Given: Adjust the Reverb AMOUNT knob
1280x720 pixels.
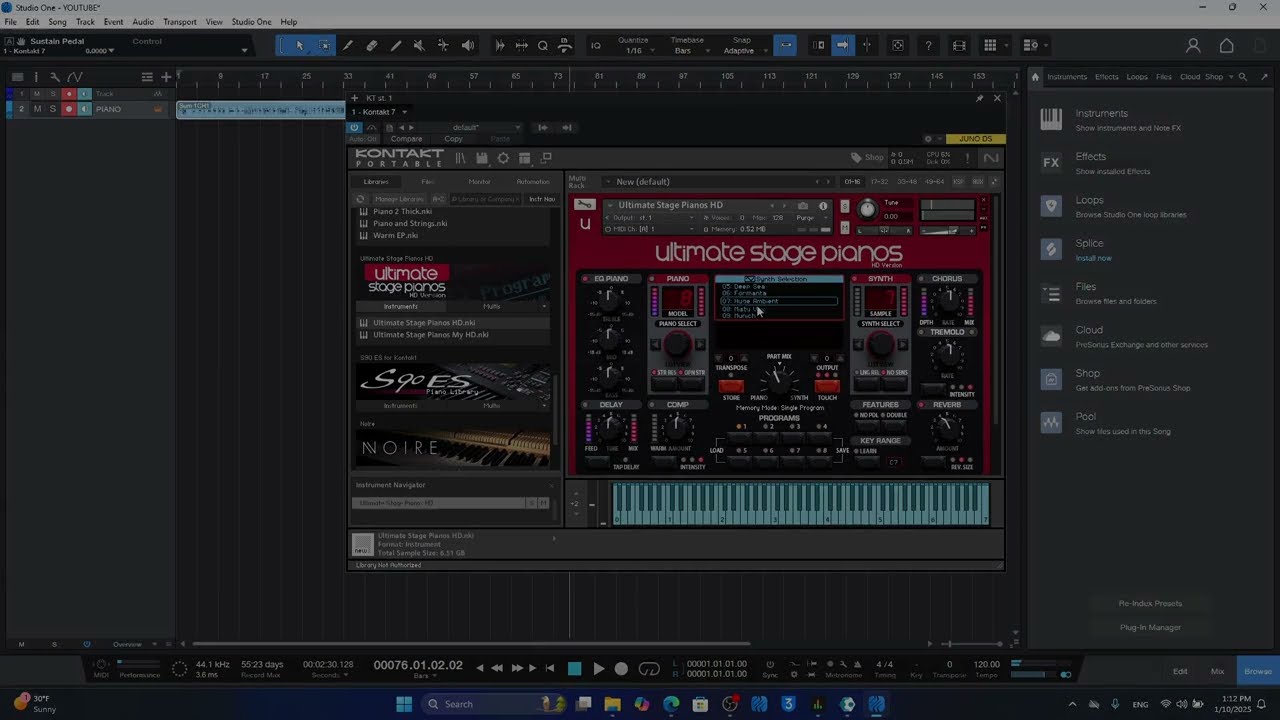Looking at the screenshot, I should coord(946,428).
